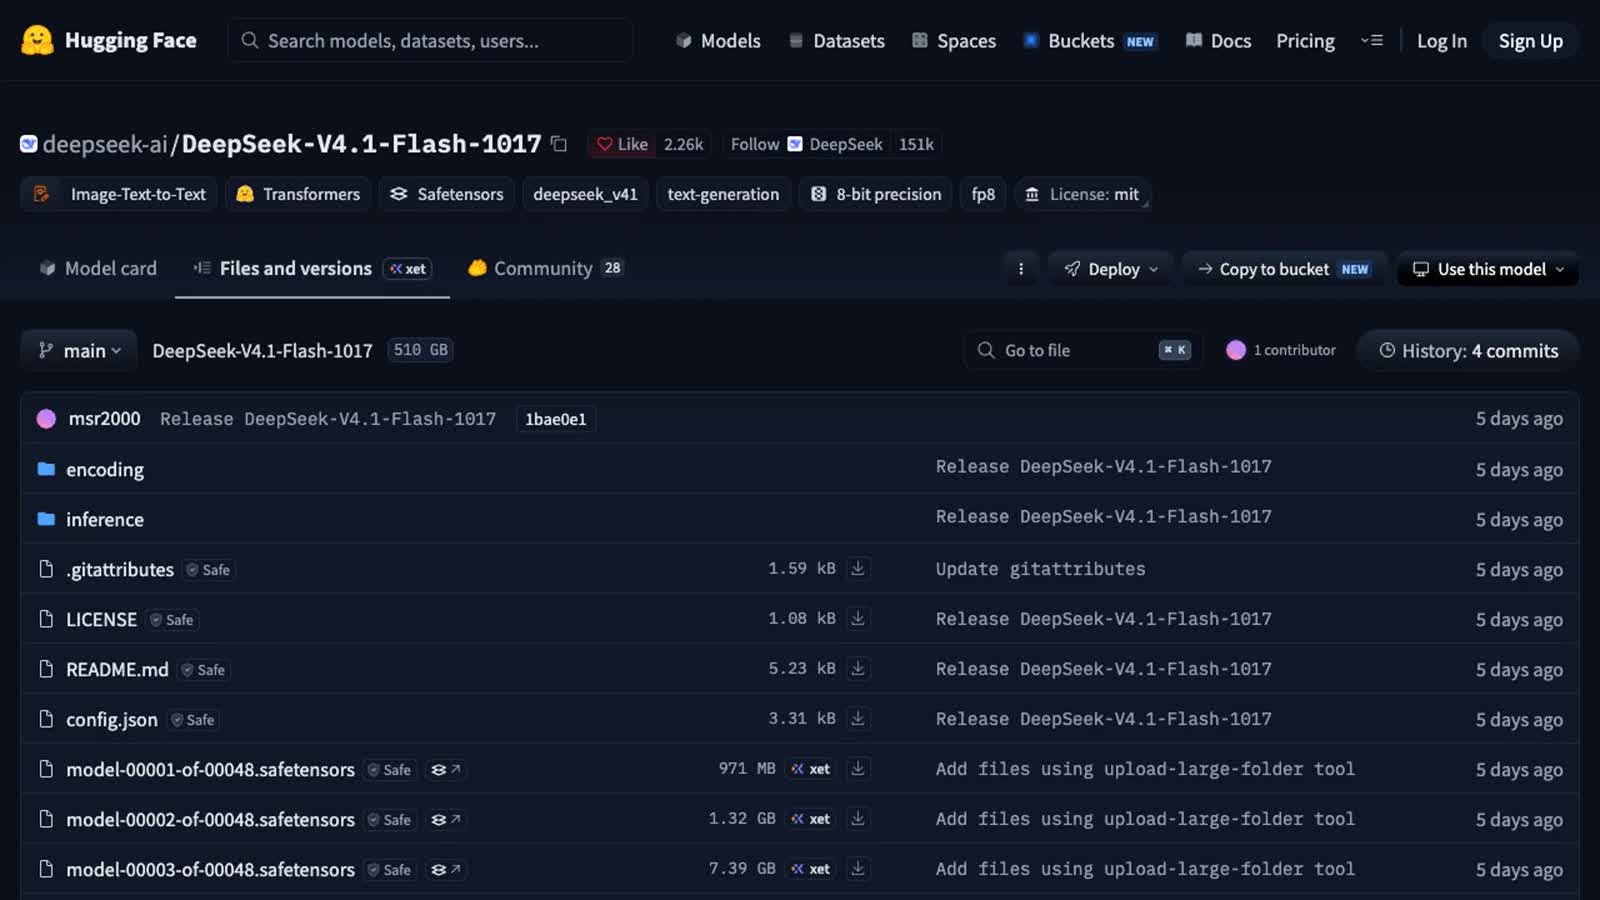Open commit hash 1bae0e1
Viewport: 1600px width, 900px height.
[x=556, y=419]
